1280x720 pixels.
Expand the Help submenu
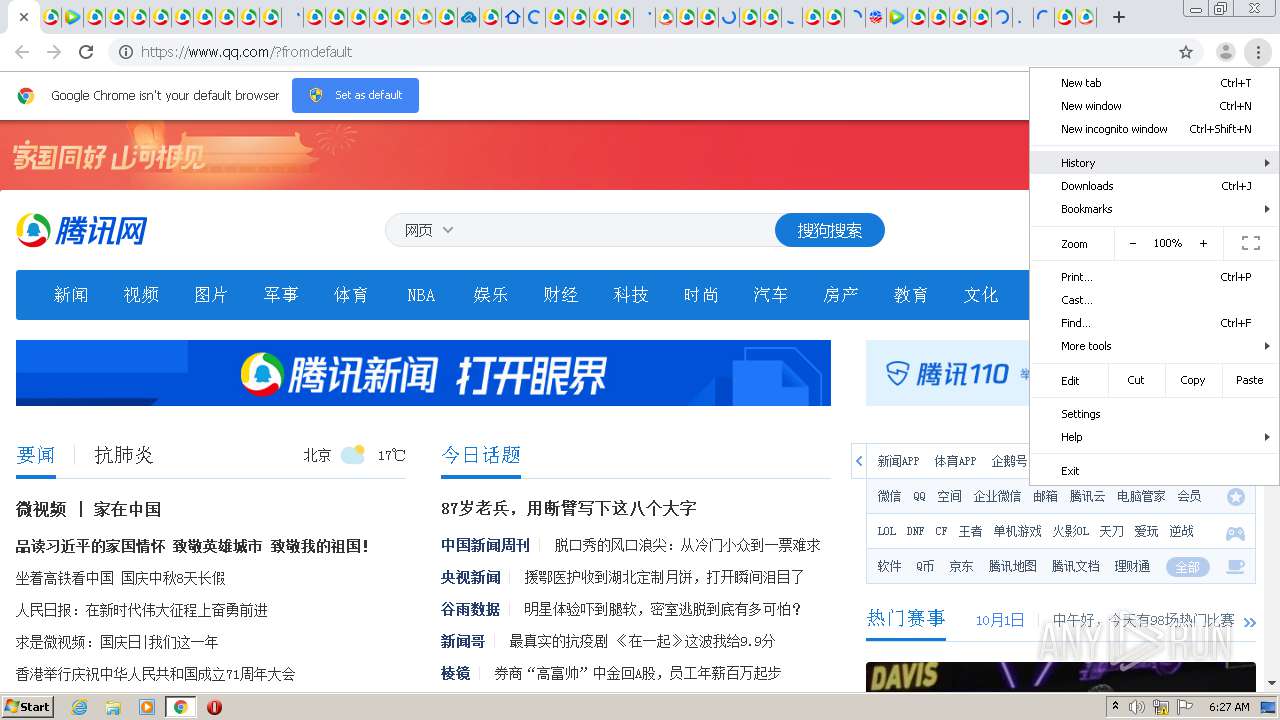1154,437
